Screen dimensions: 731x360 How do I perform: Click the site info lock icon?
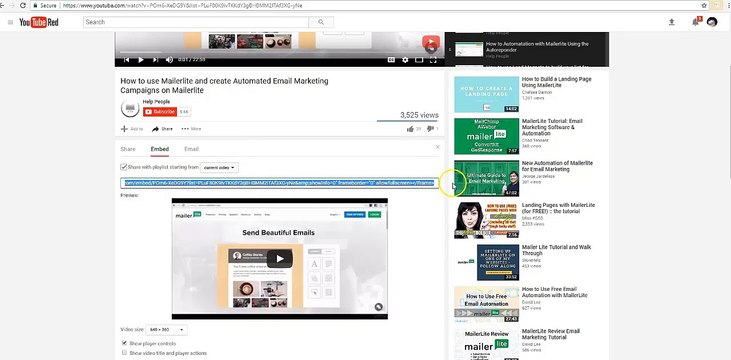tap(35, 6)
